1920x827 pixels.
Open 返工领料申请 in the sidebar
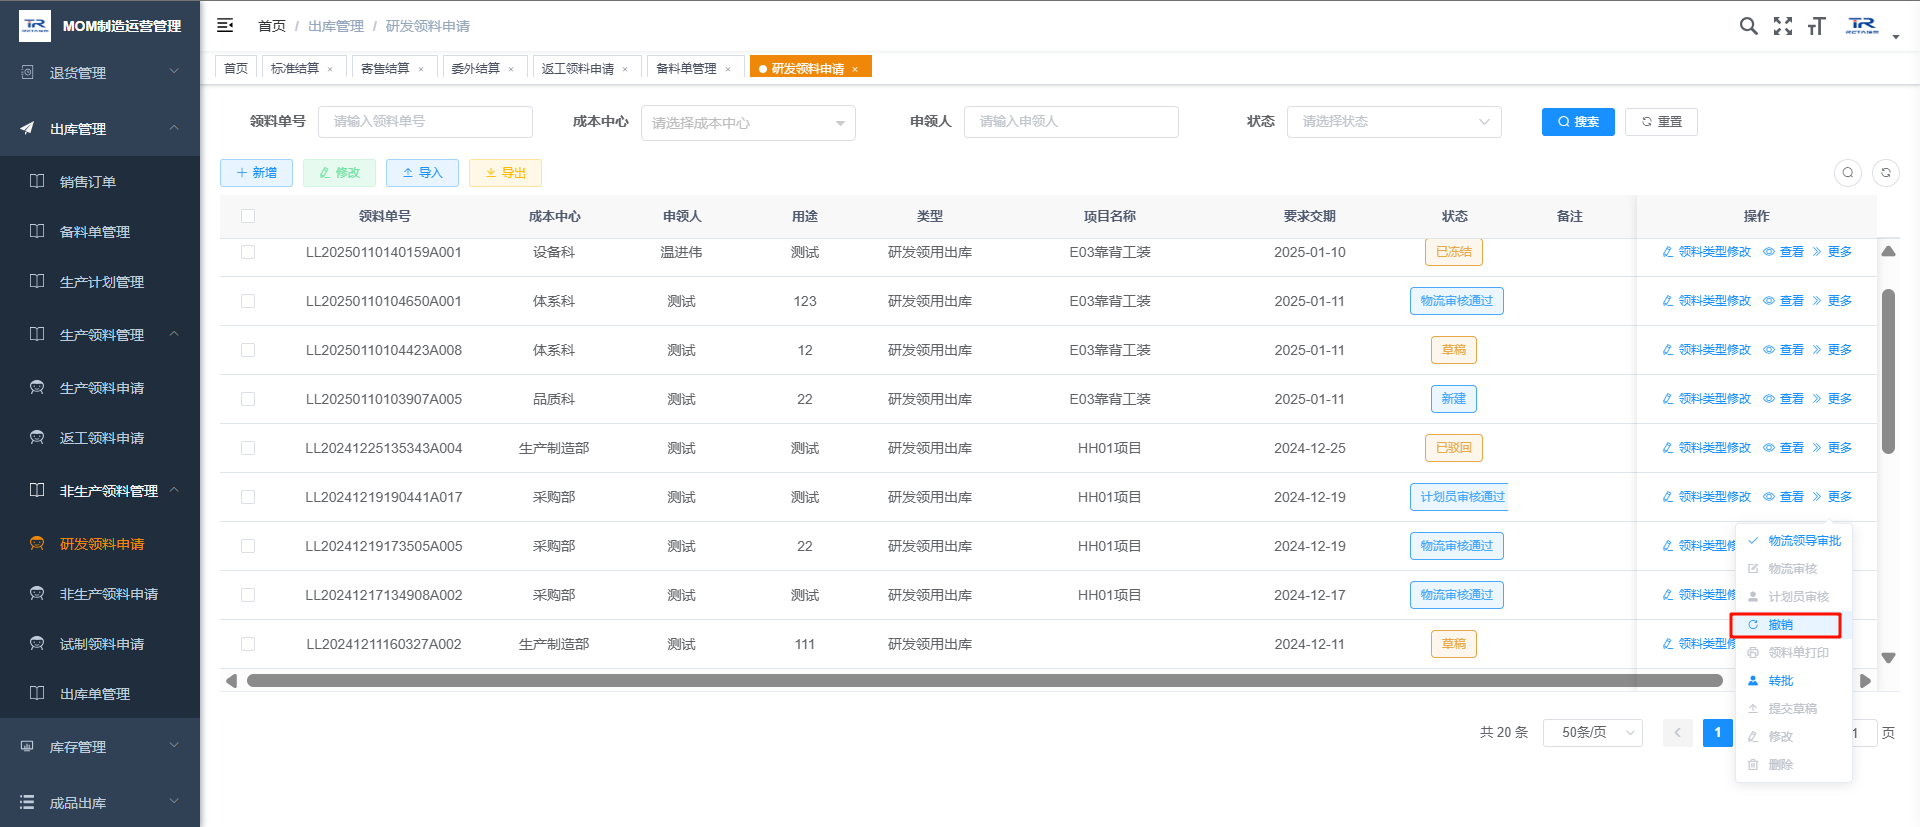point(102,438)
